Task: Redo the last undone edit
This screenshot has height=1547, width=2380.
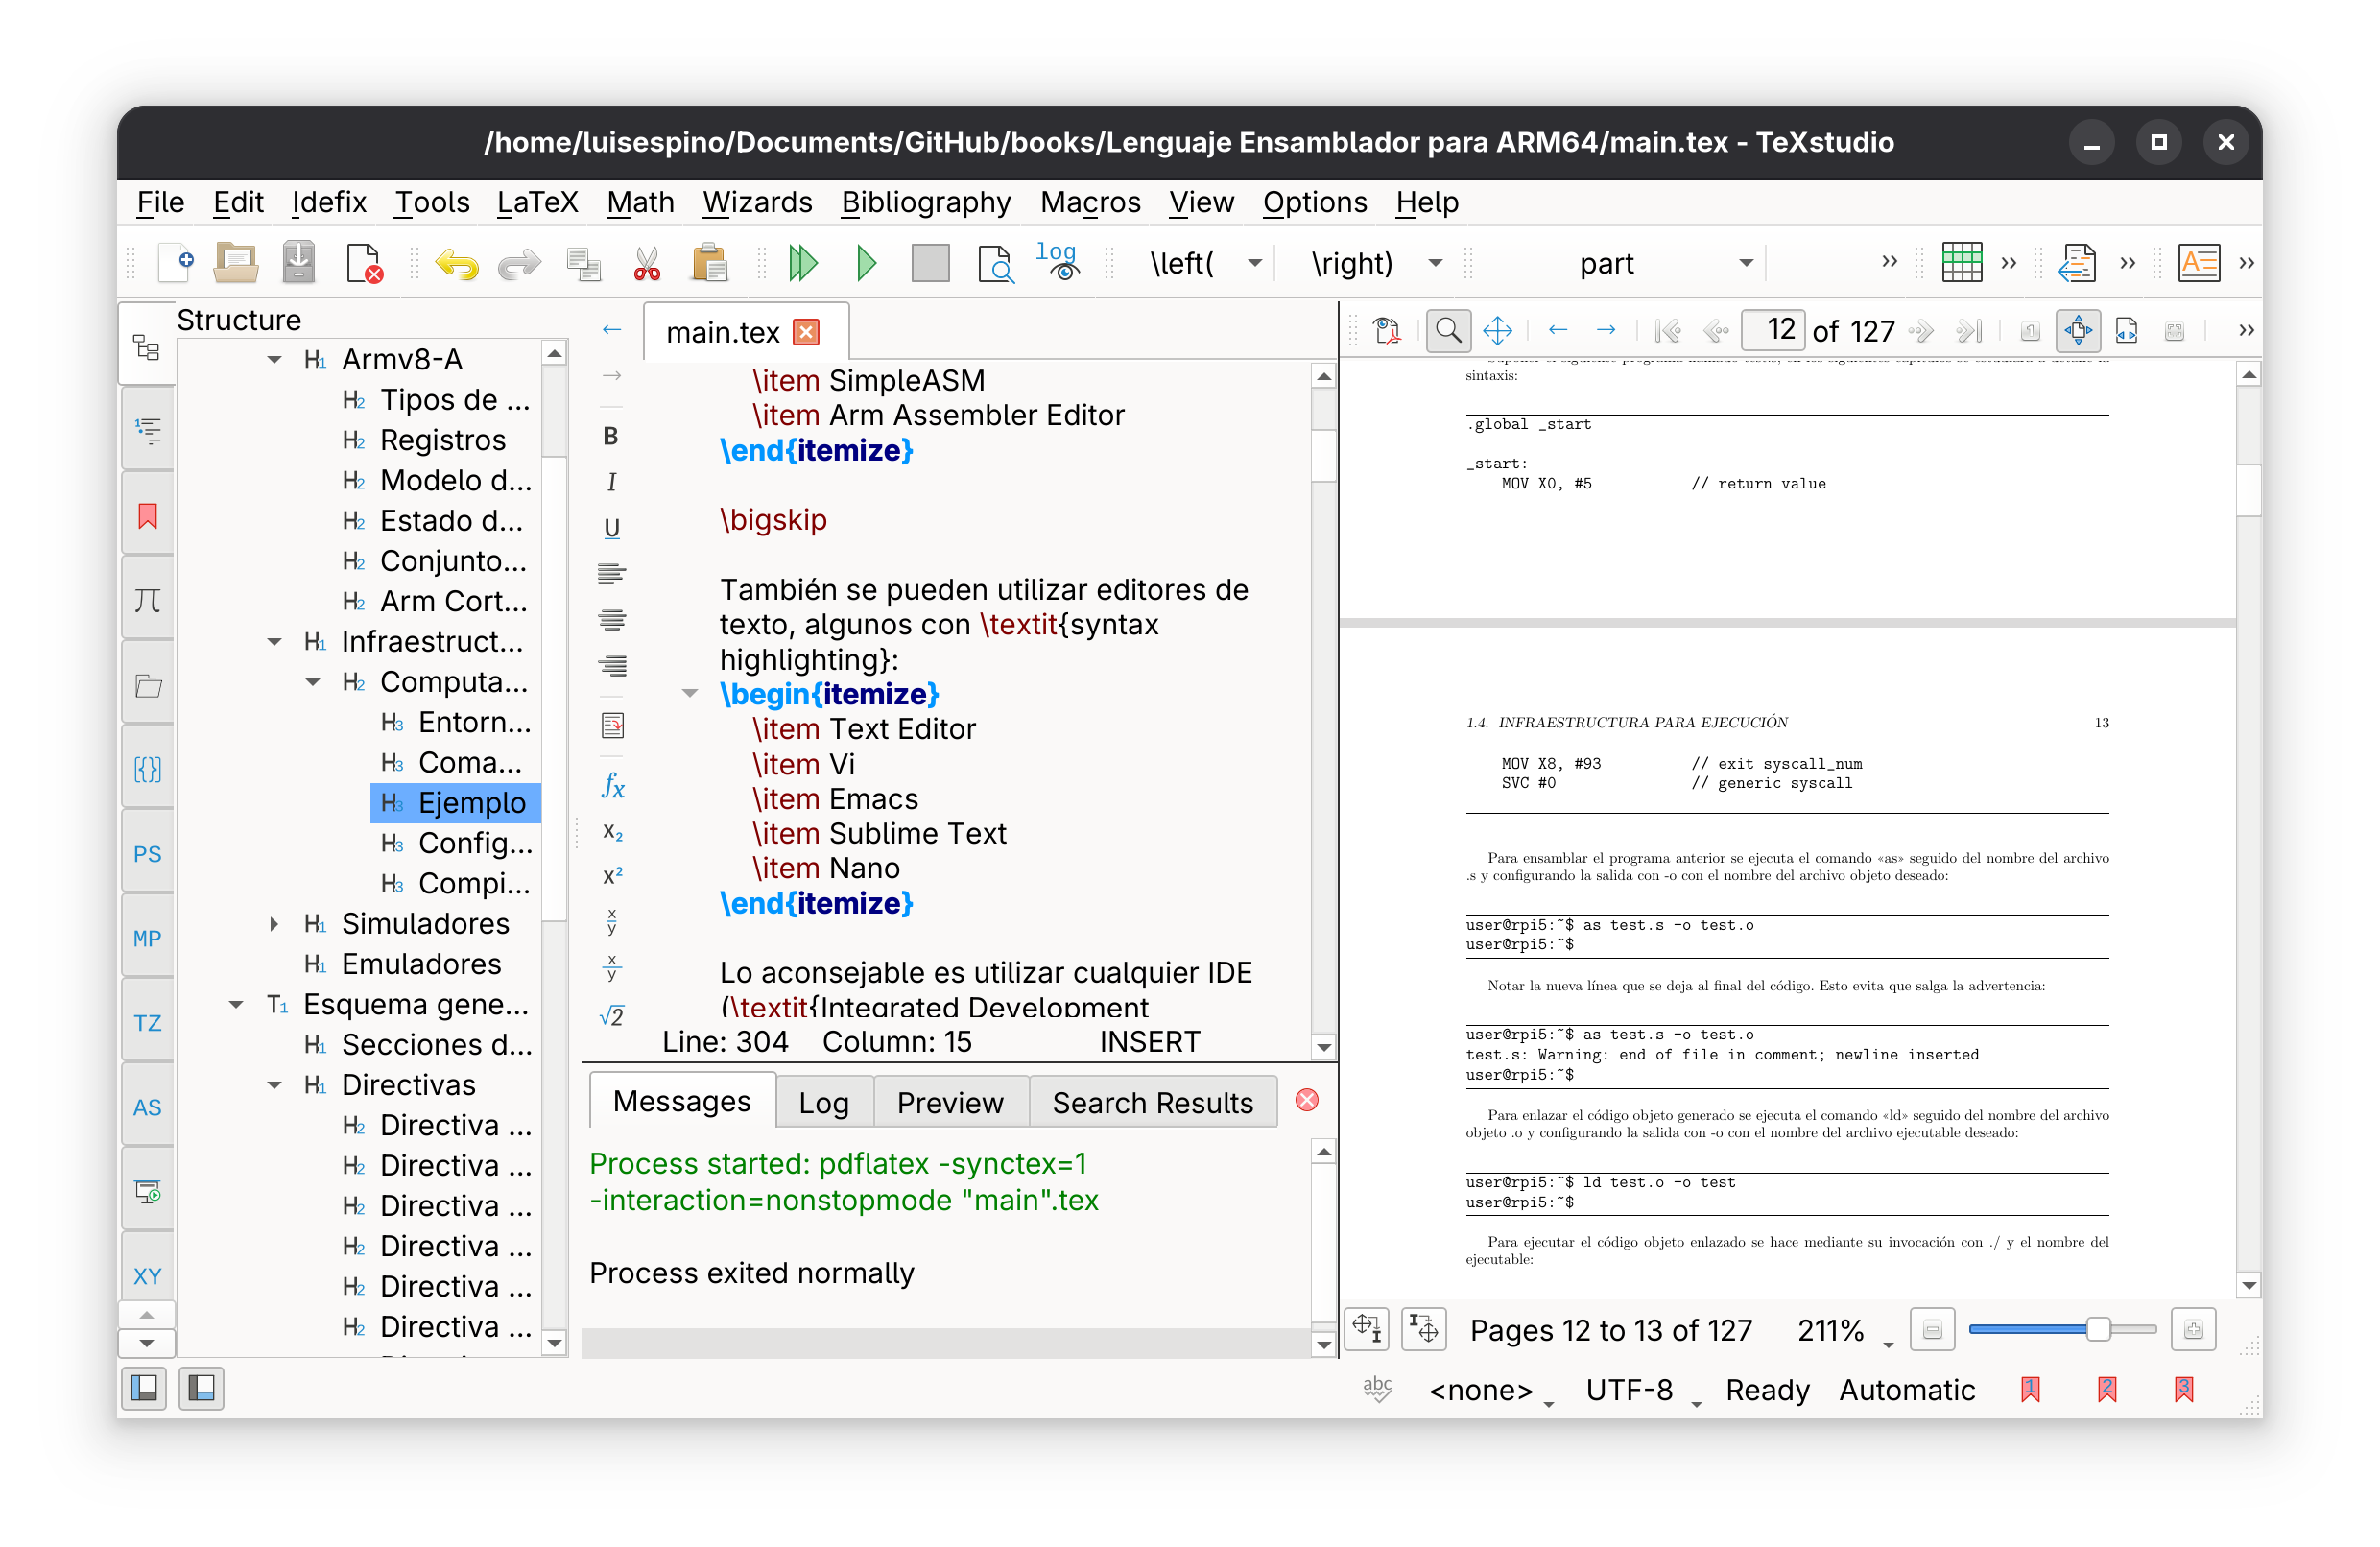Action: click(x=519, y=263)
